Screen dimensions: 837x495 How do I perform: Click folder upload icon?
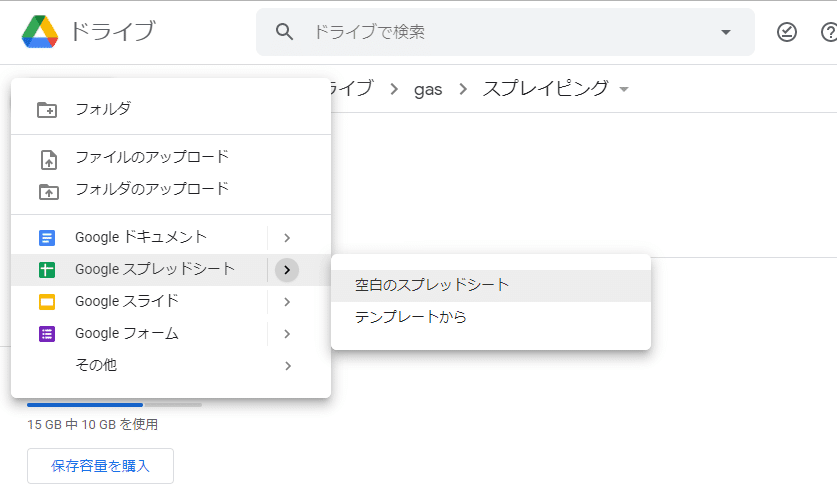click(x=49, y=191)
